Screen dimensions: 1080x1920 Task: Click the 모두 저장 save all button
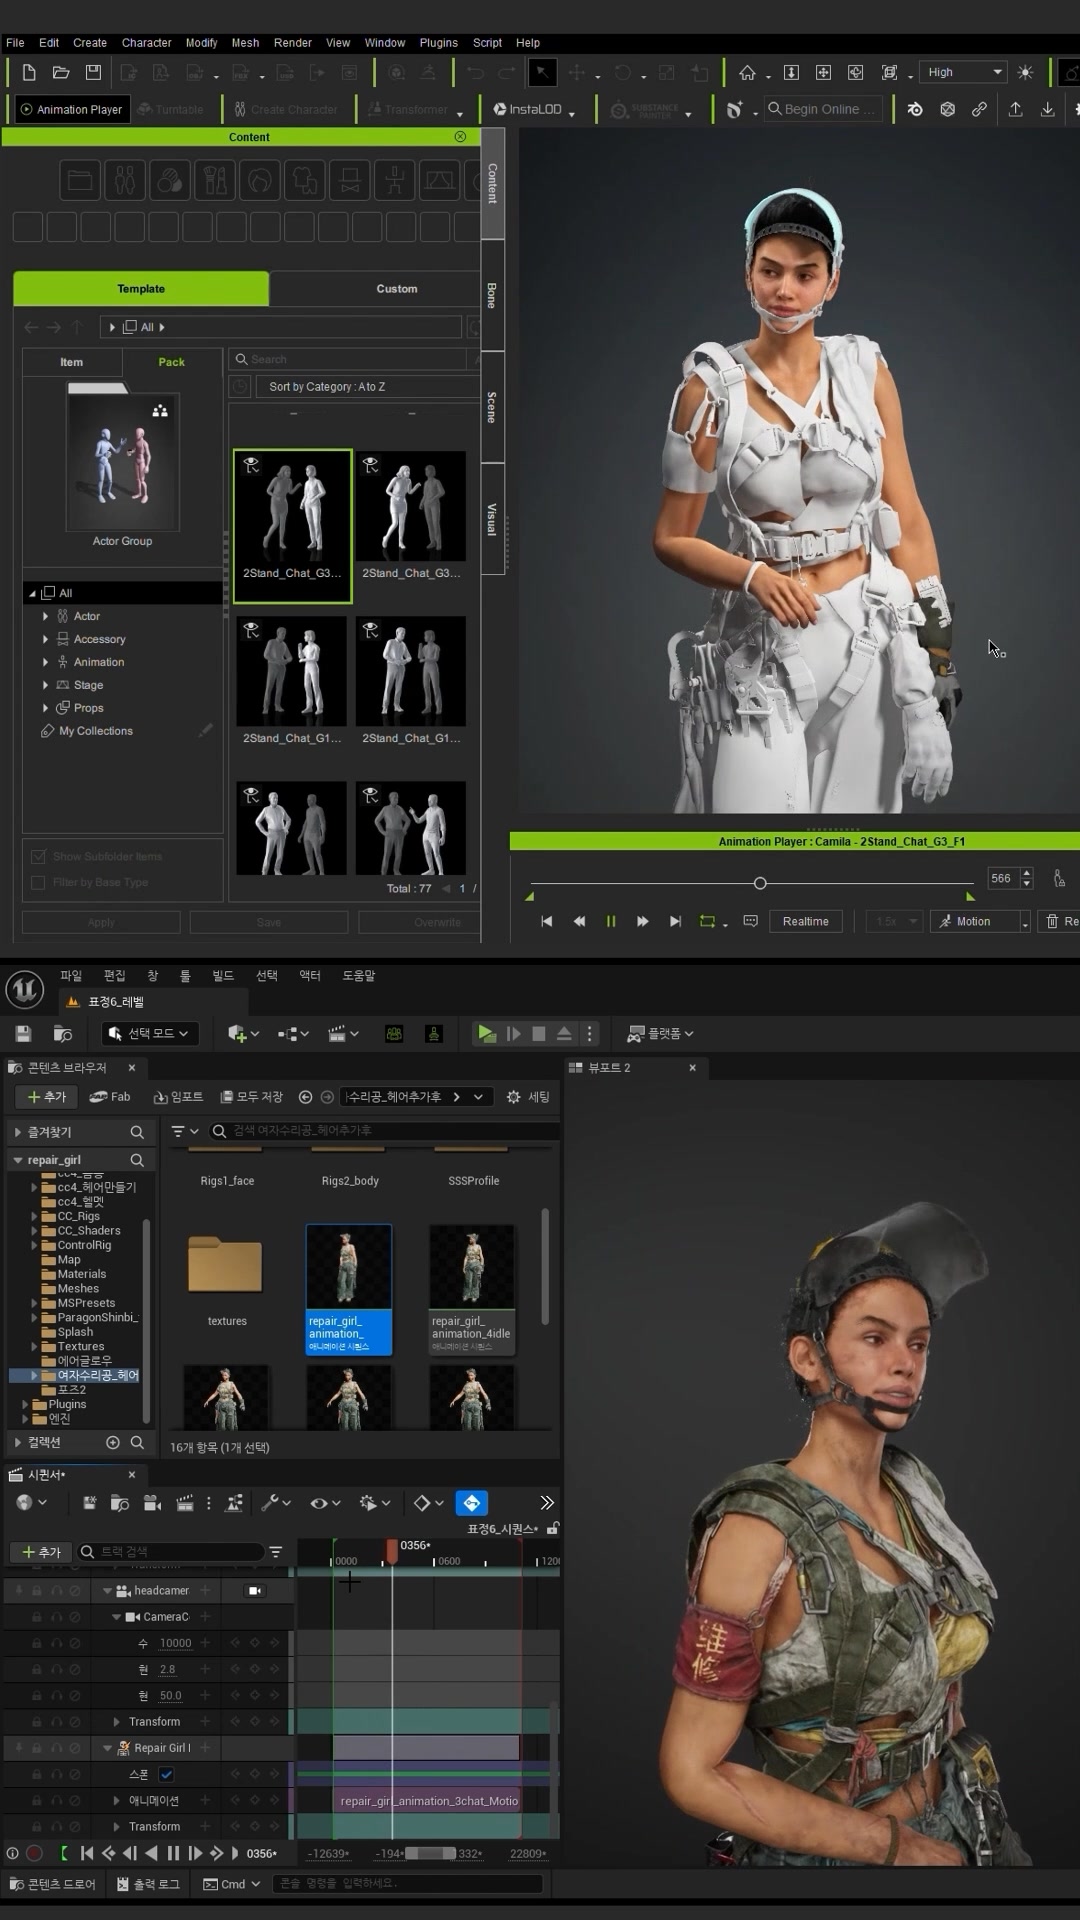click(251, 1097)
